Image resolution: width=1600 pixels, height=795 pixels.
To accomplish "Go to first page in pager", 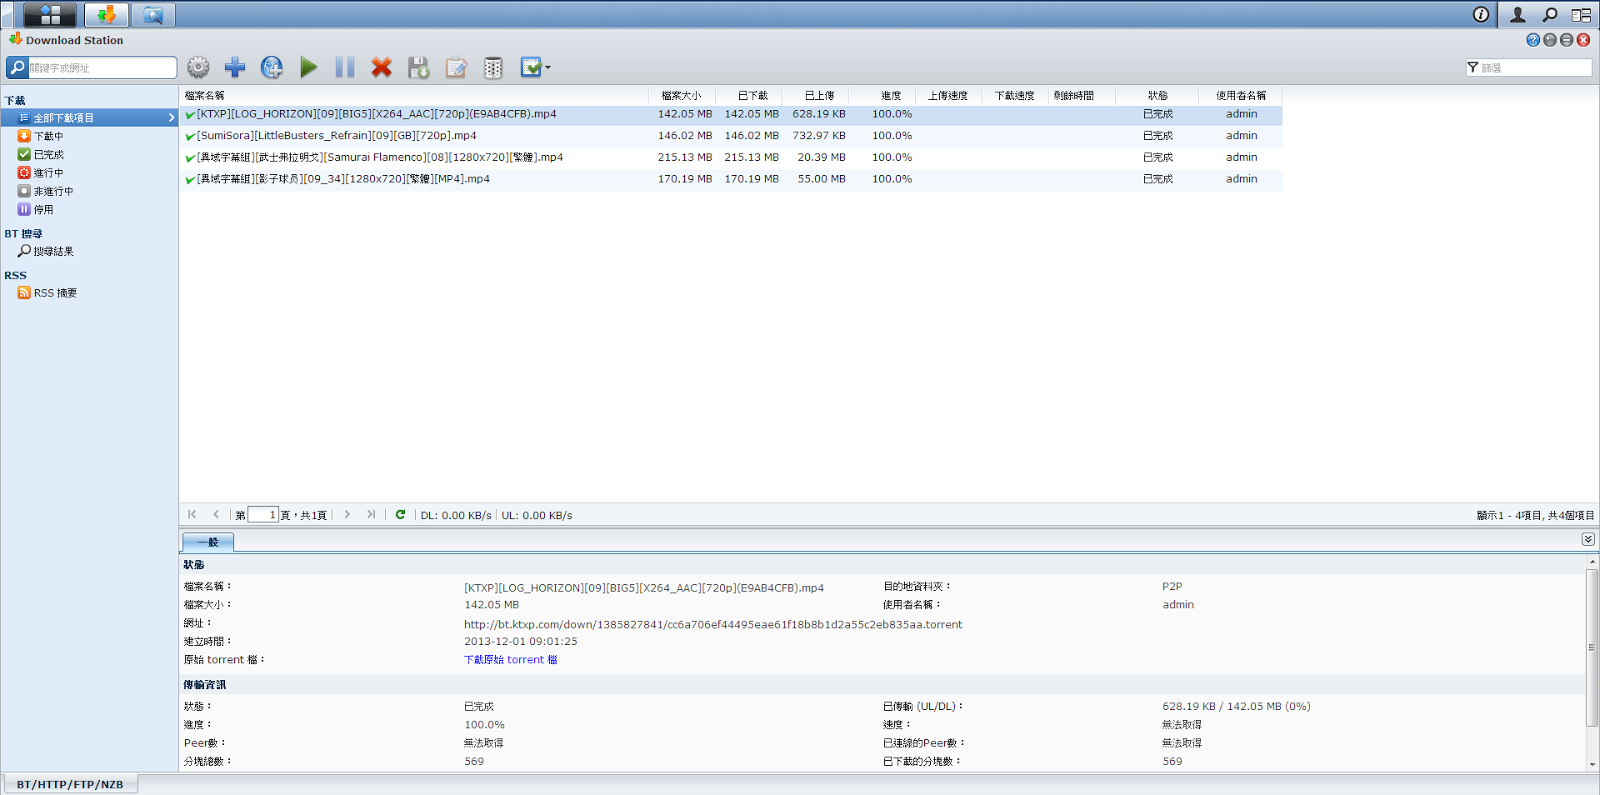I will (192, 515).
